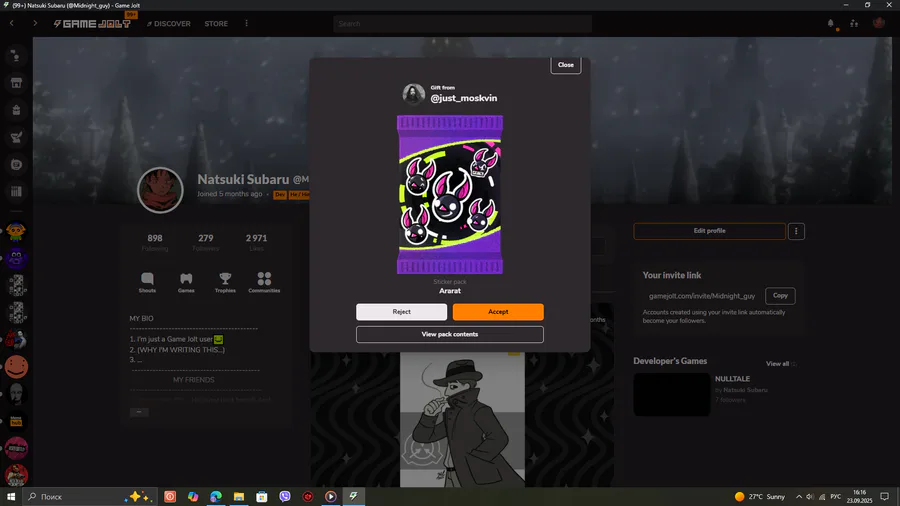The width and height of the screenshot is (900, 506).
Task: Open File Explorer from the taskbar
Action: pos(239,496)
